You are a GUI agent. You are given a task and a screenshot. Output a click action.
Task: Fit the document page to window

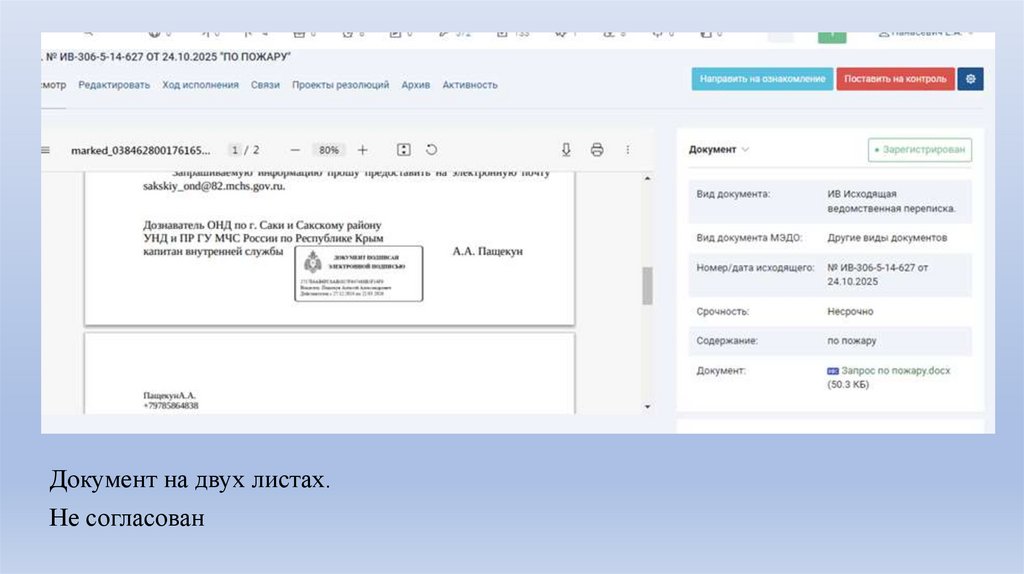[404, 150]
